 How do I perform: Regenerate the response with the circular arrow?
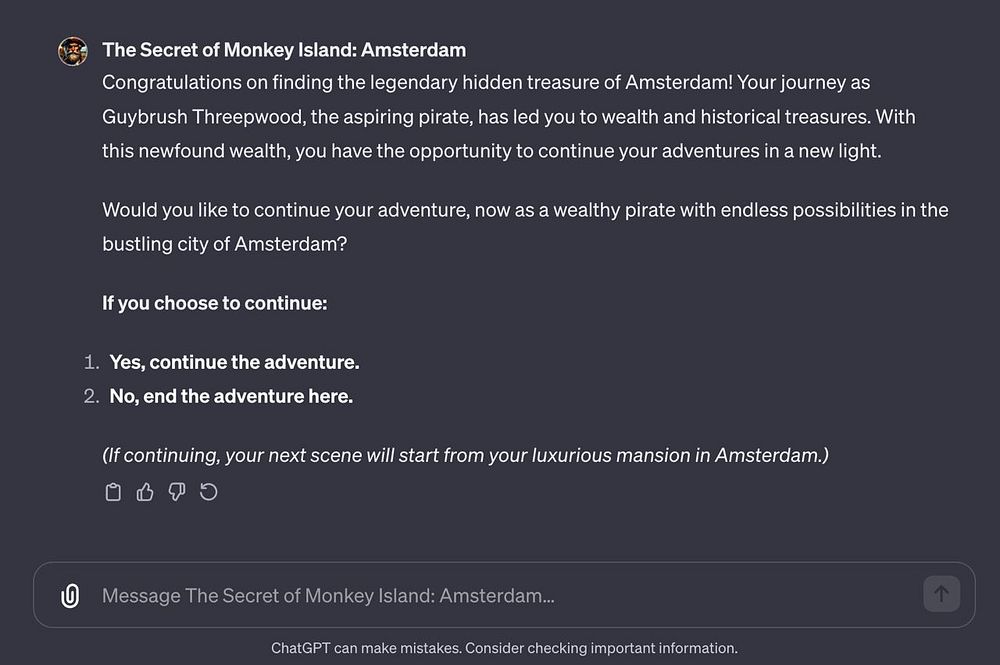(x=209, y=492)
